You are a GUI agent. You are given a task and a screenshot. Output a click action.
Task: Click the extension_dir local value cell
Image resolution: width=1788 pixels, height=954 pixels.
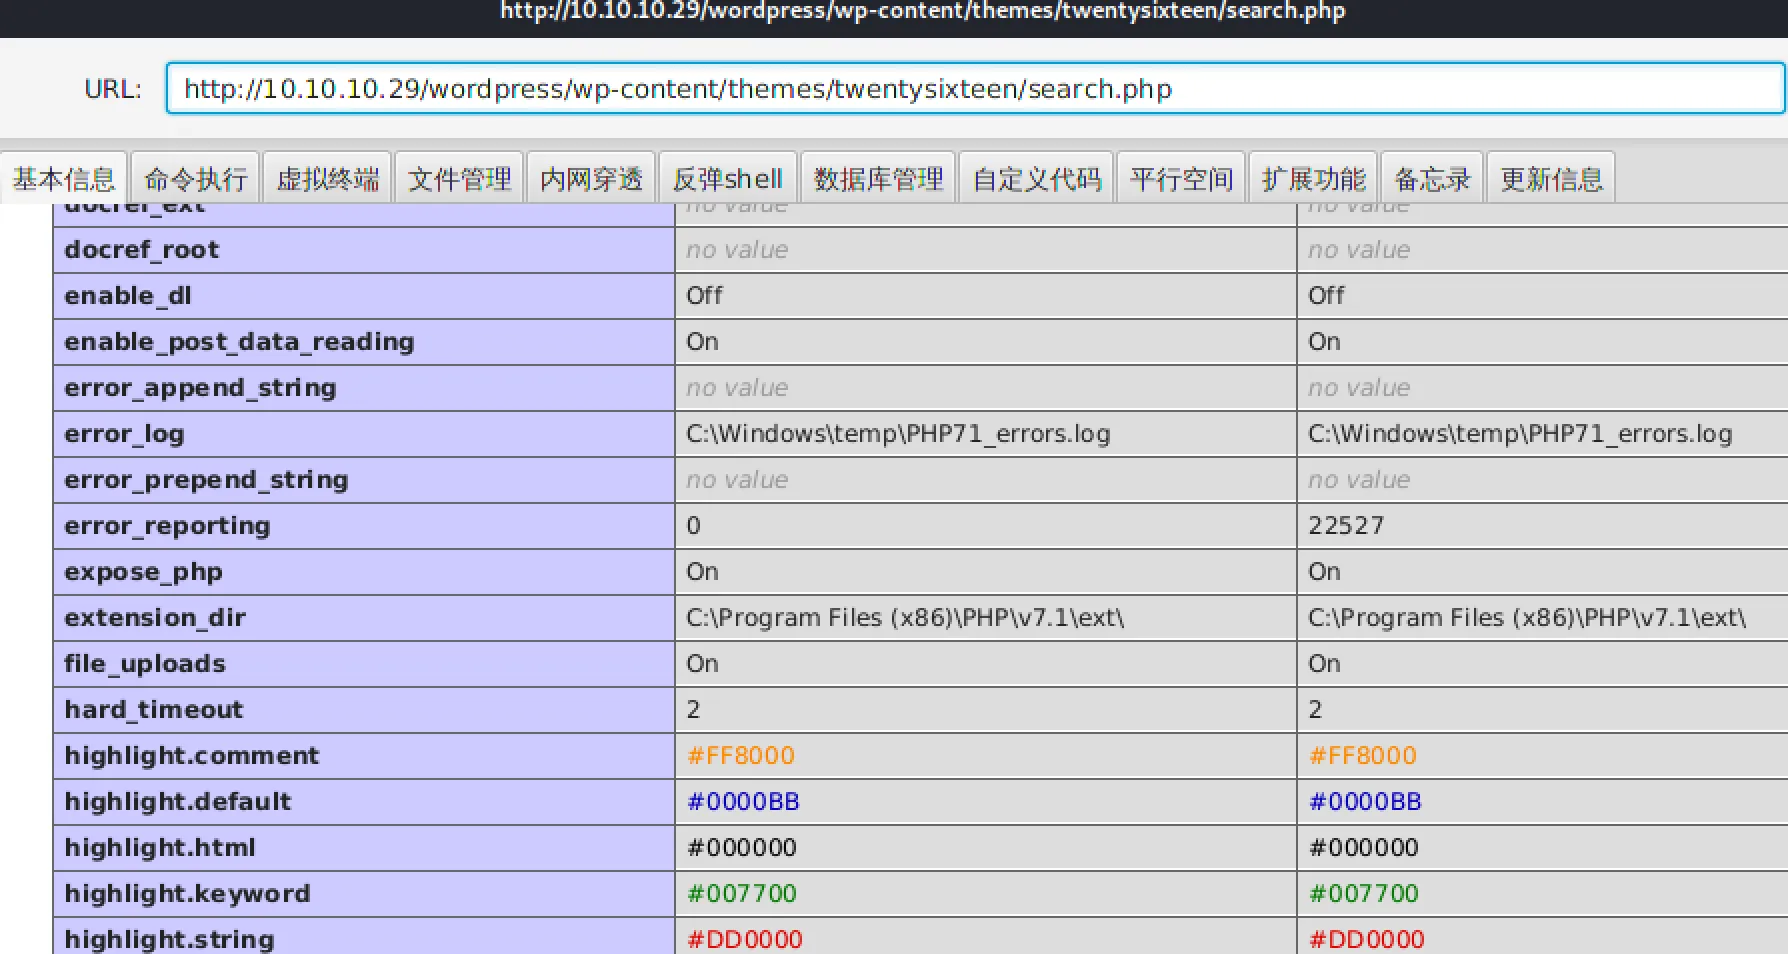pos(905,618)
